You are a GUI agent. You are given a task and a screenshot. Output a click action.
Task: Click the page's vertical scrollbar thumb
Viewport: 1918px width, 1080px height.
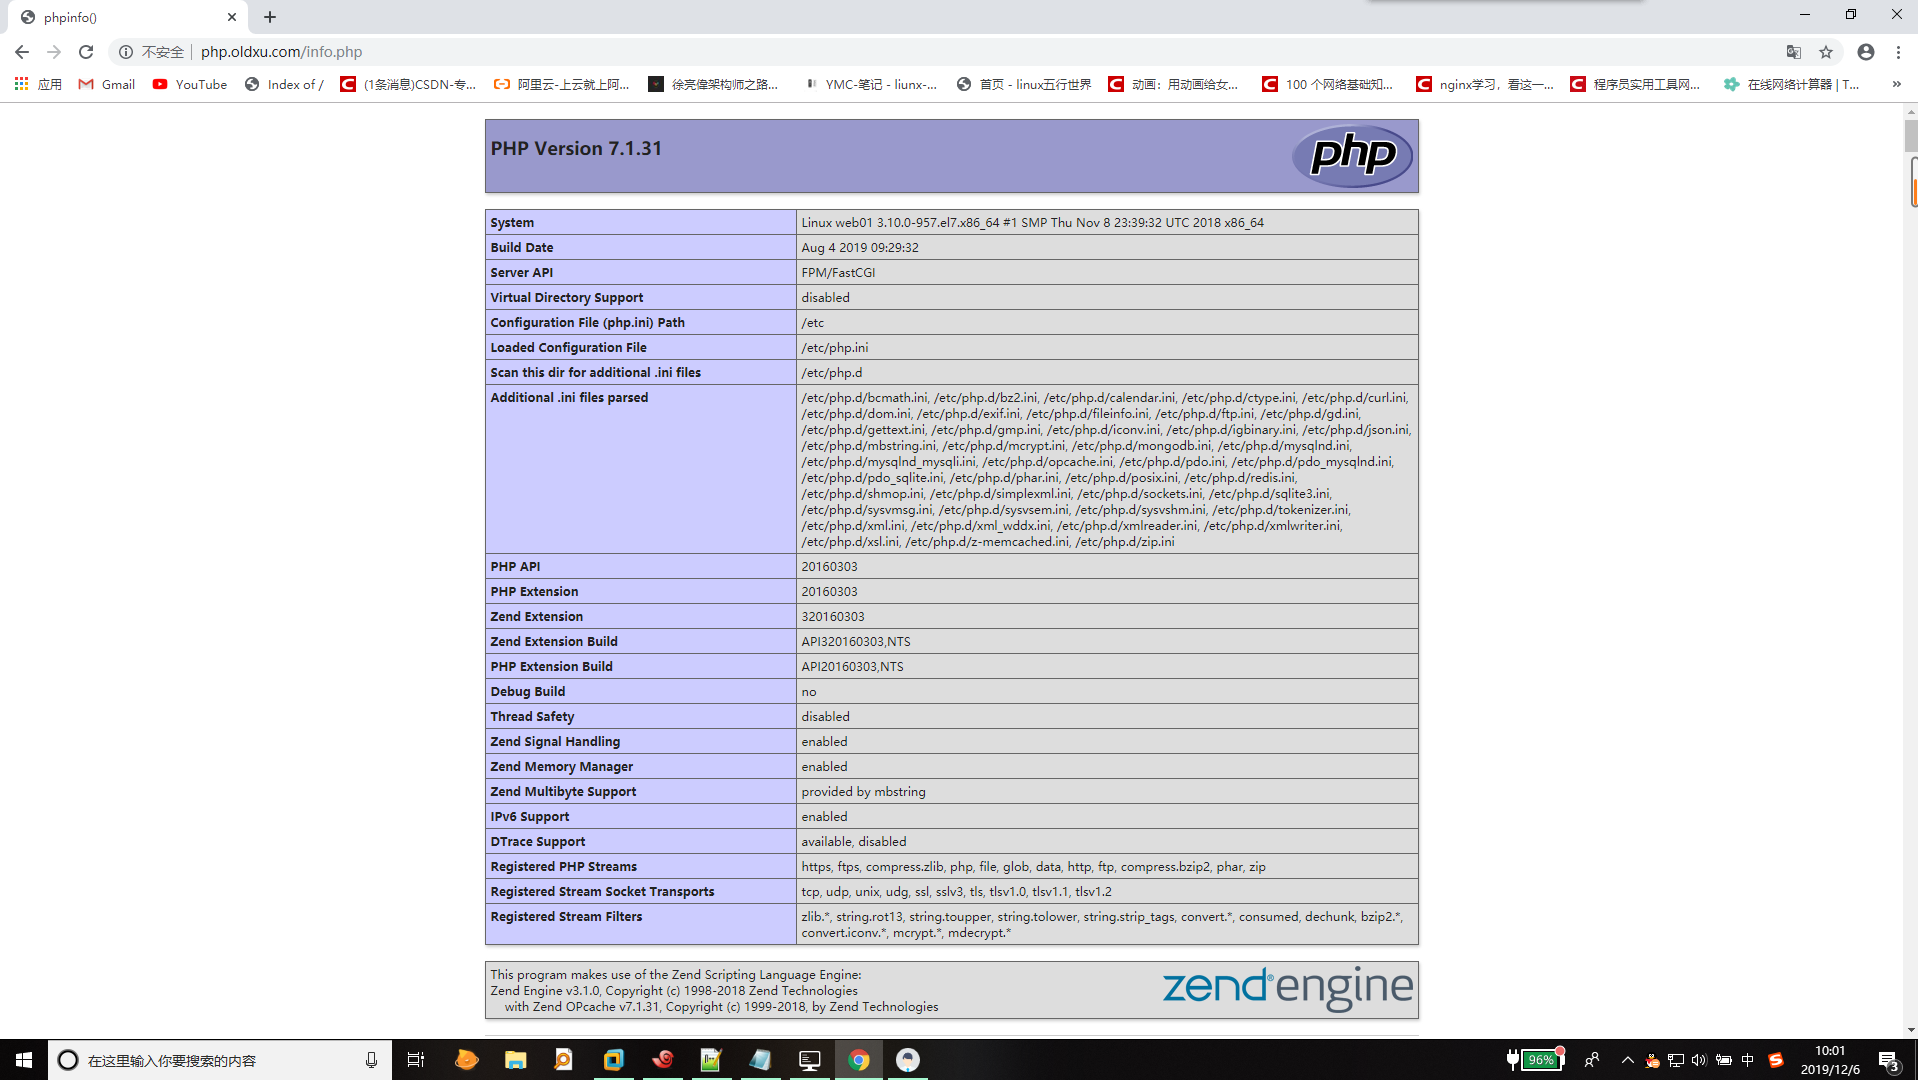tap(1912, 136)
